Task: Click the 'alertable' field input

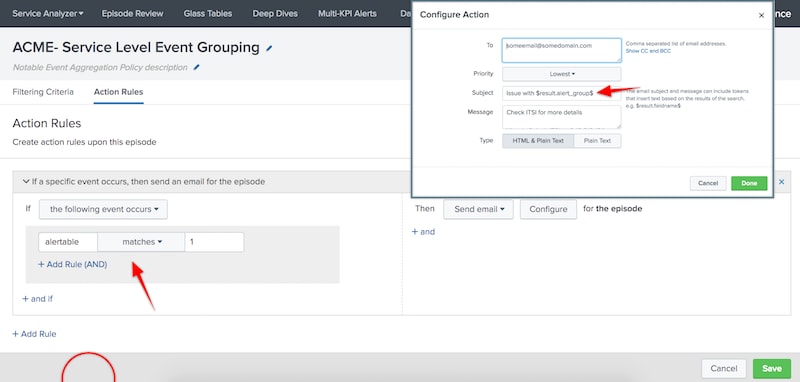Action: click(x=68, y=242)
